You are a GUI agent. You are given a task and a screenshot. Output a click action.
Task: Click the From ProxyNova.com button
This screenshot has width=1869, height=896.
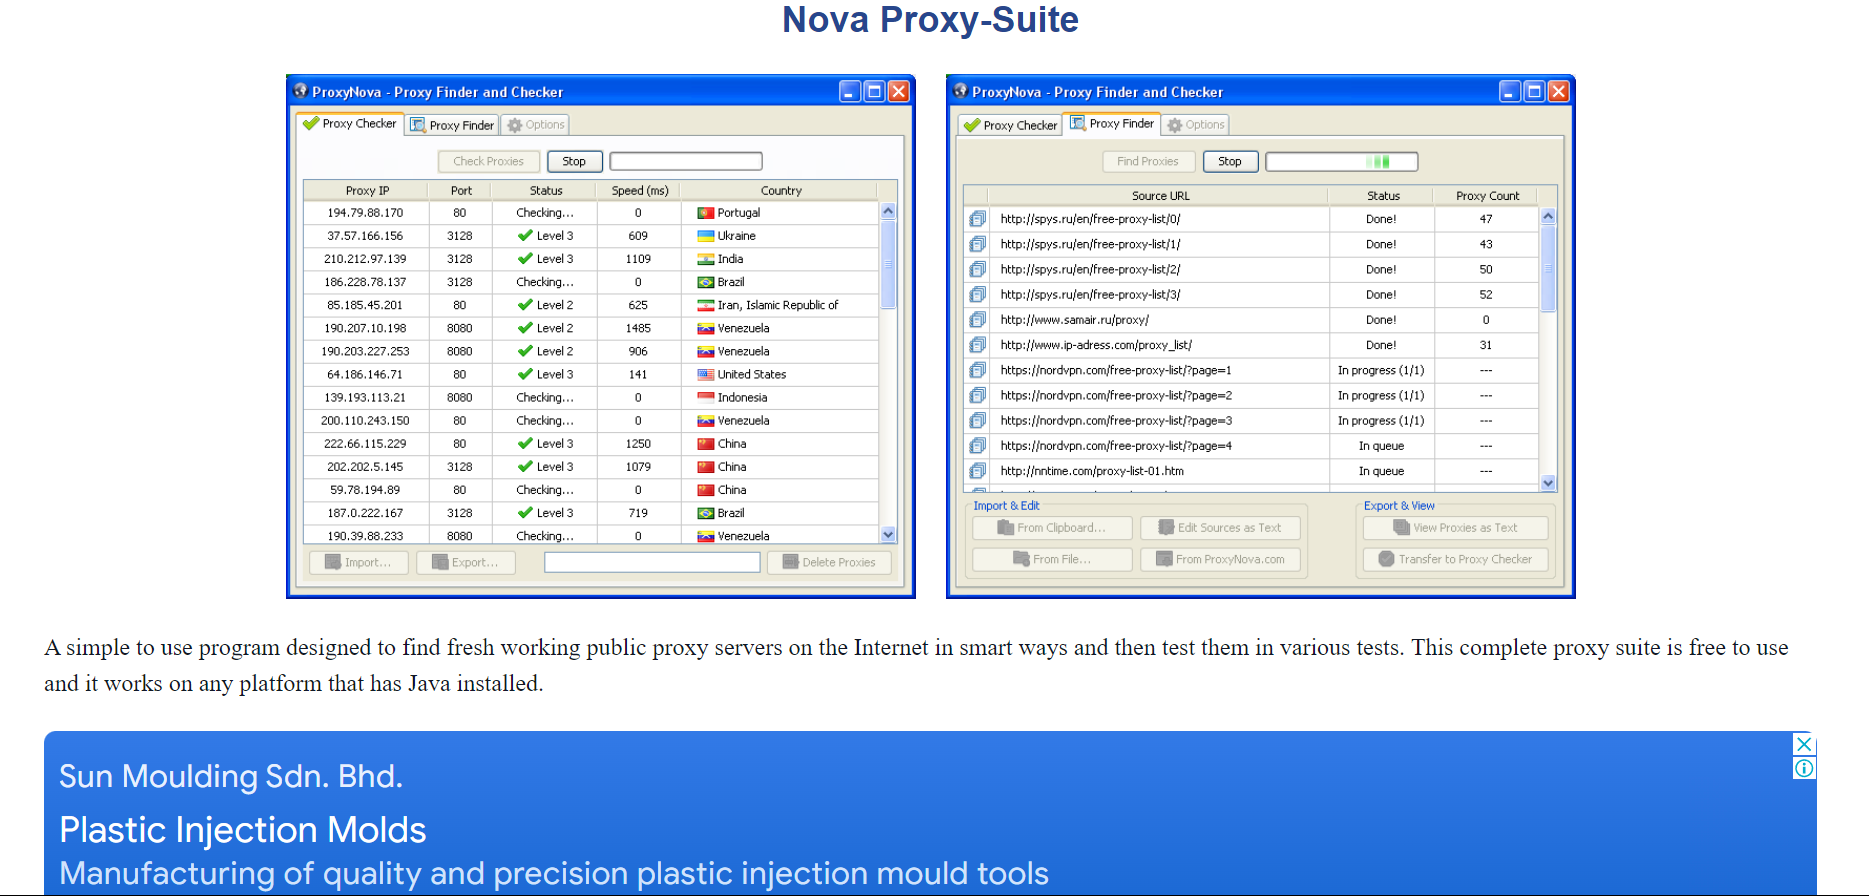point(1220,559)
